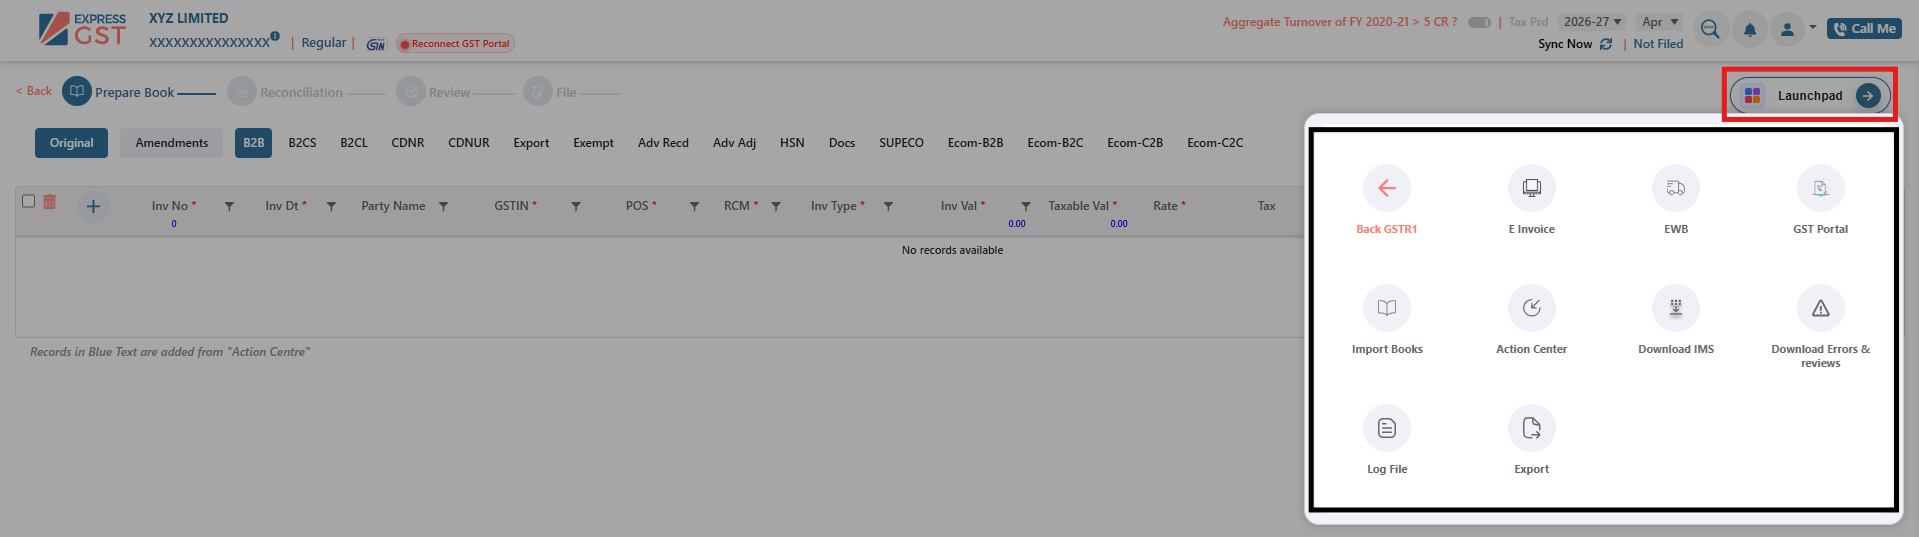Open the E Invoice launchpad icon
1919x537 pixels.
point(1531,188)
